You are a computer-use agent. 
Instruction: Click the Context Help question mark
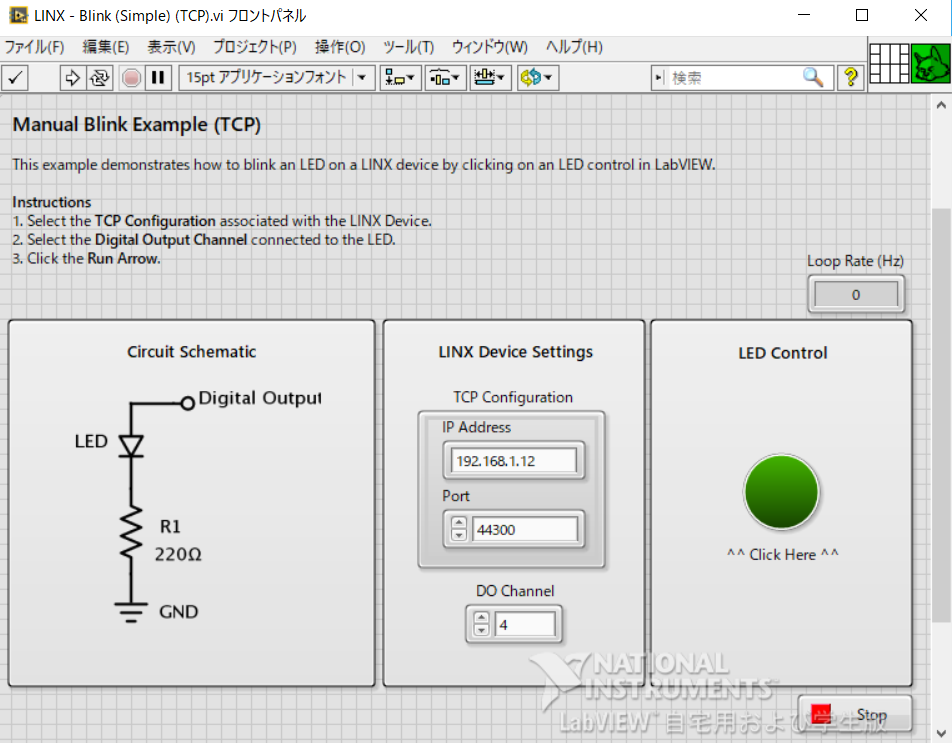tap(851, 77)
